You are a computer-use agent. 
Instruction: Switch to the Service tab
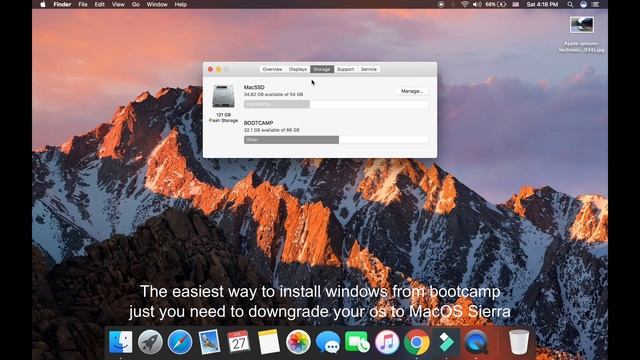[369, 69]
